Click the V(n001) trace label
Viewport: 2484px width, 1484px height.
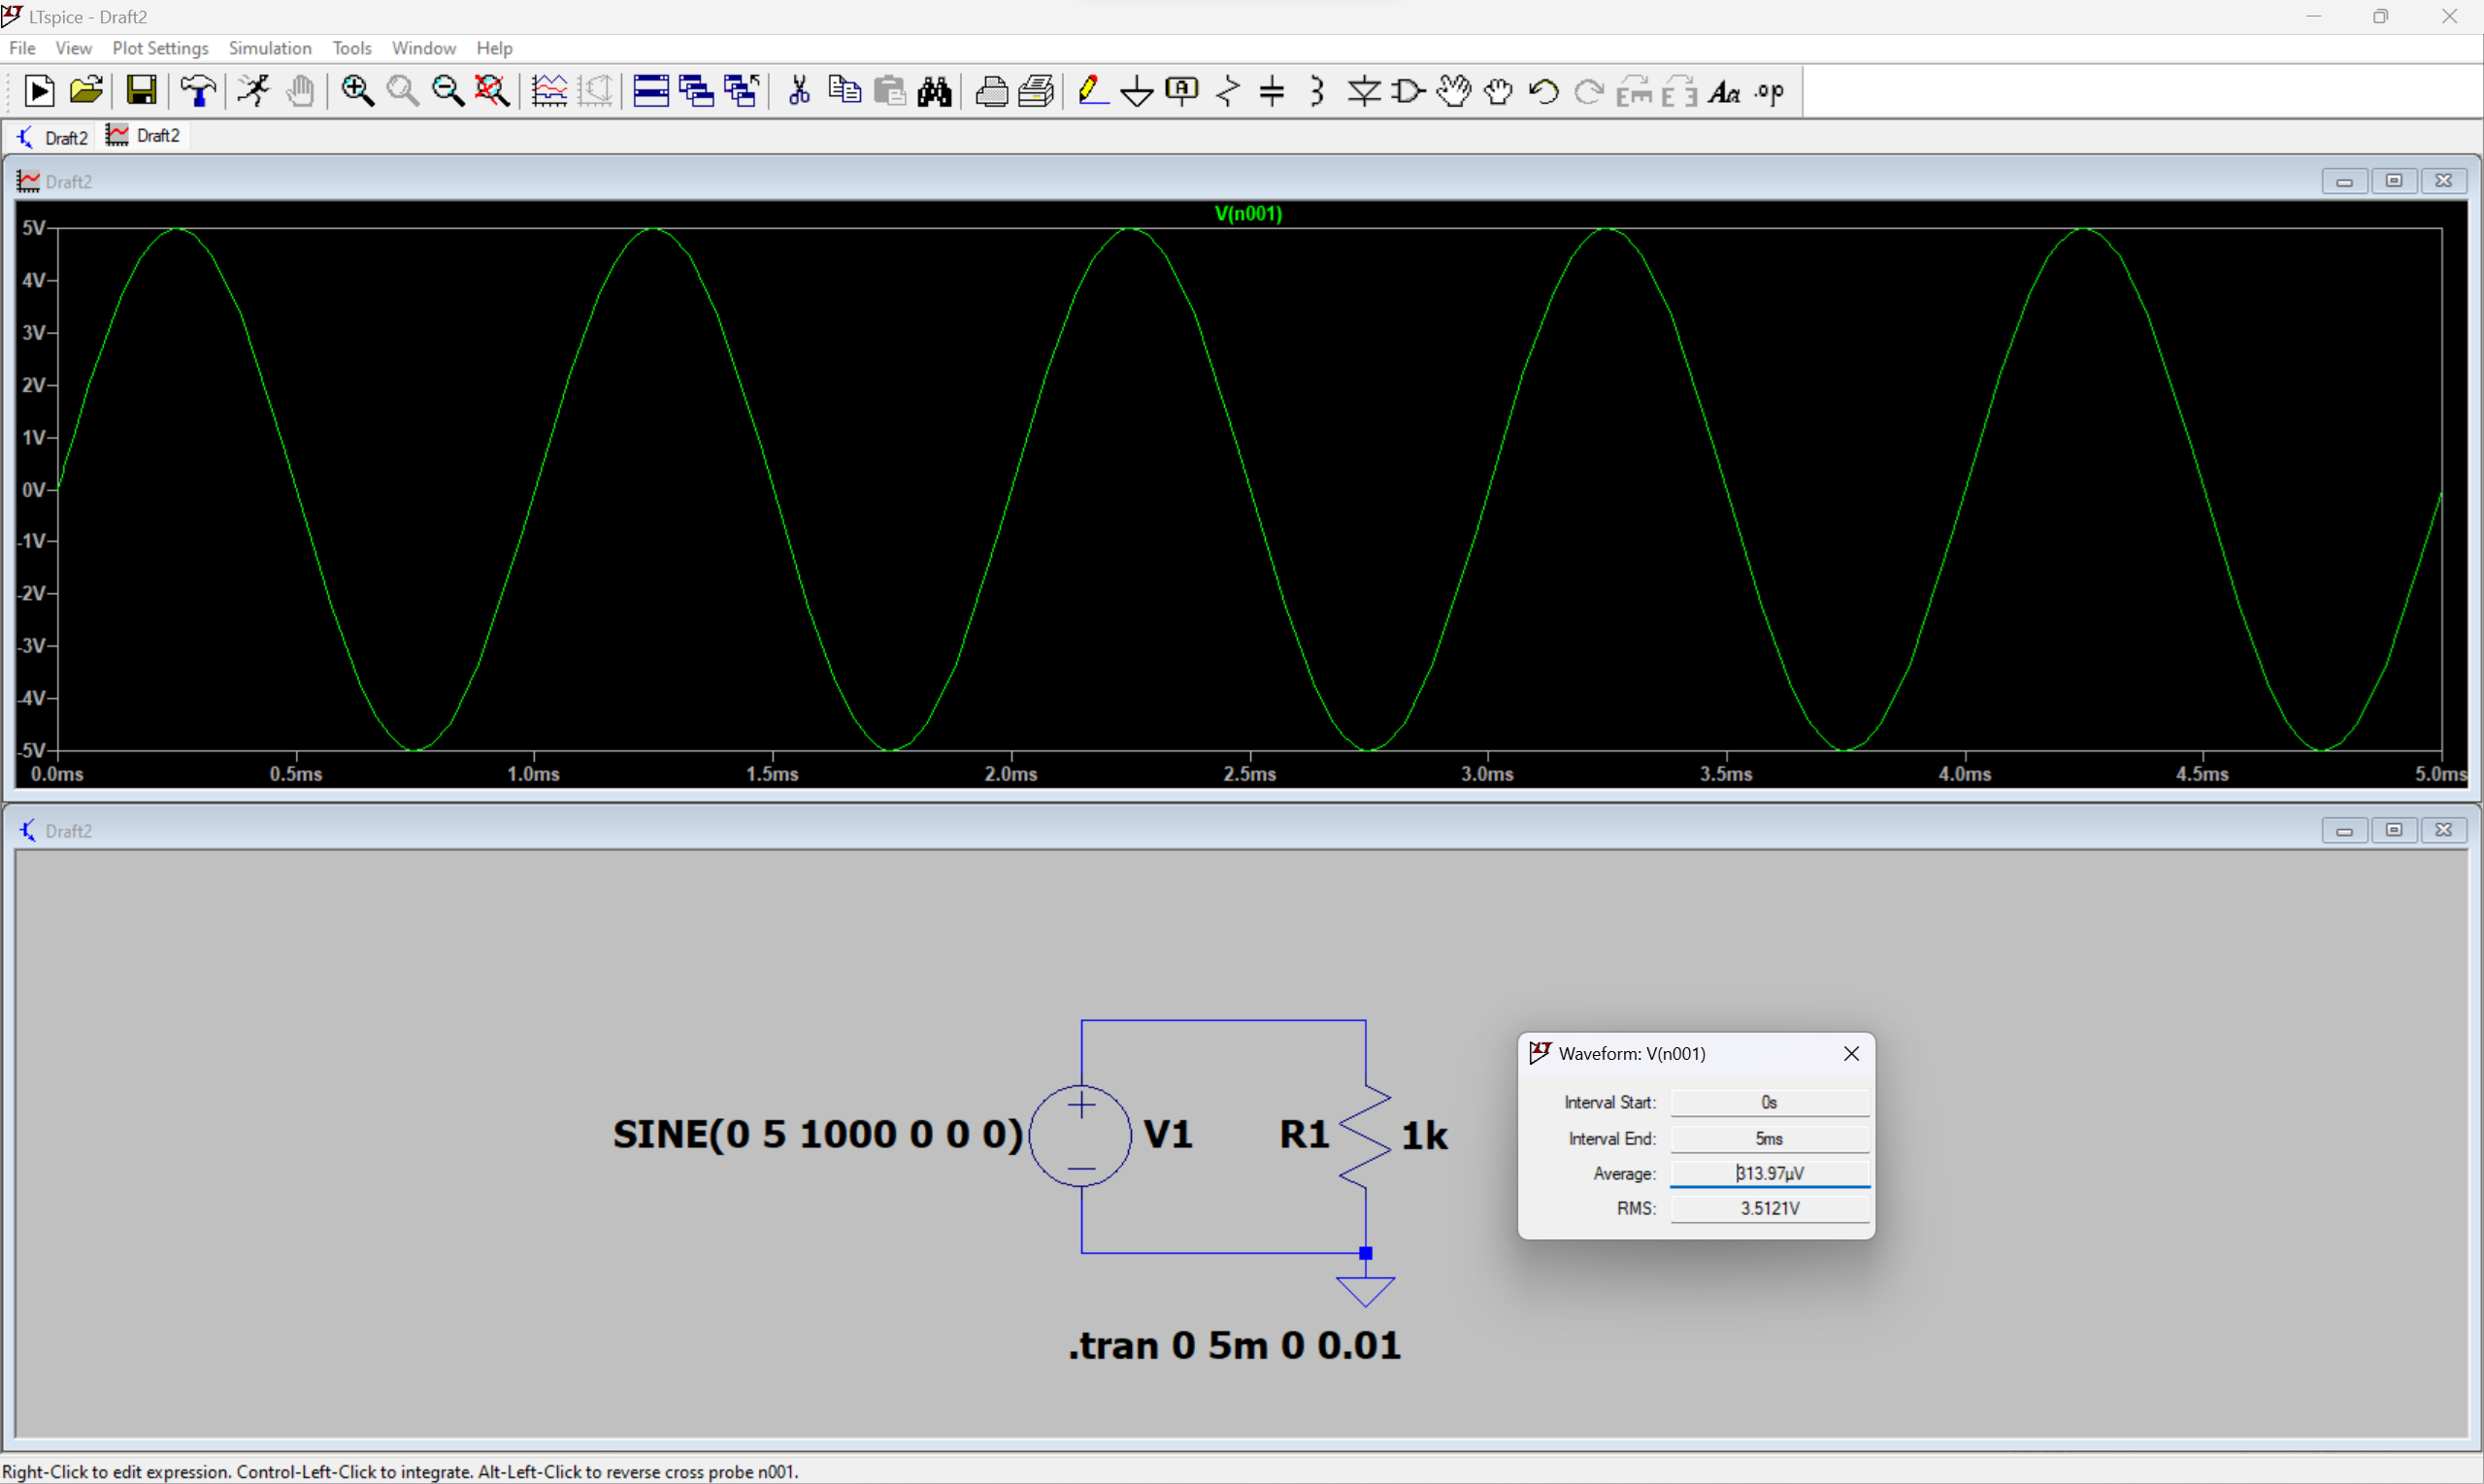coord(1248,213)
